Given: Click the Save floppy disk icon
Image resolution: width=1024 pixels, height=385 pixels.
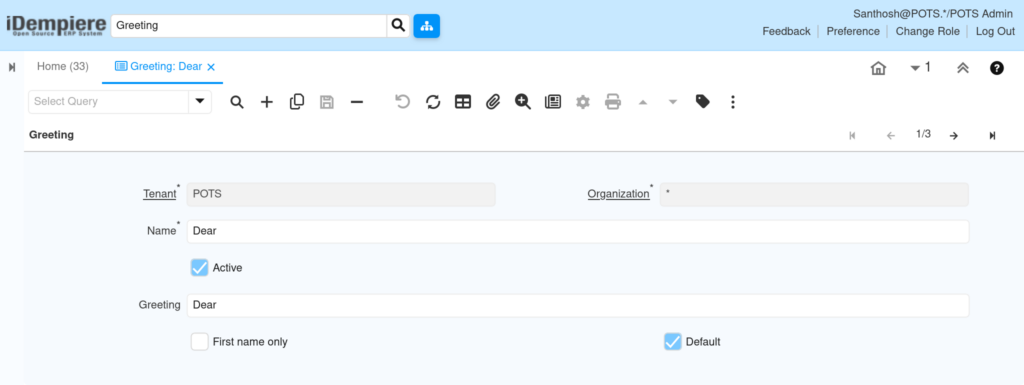Looking at the screenshot, I should click(x=327, y=102).
